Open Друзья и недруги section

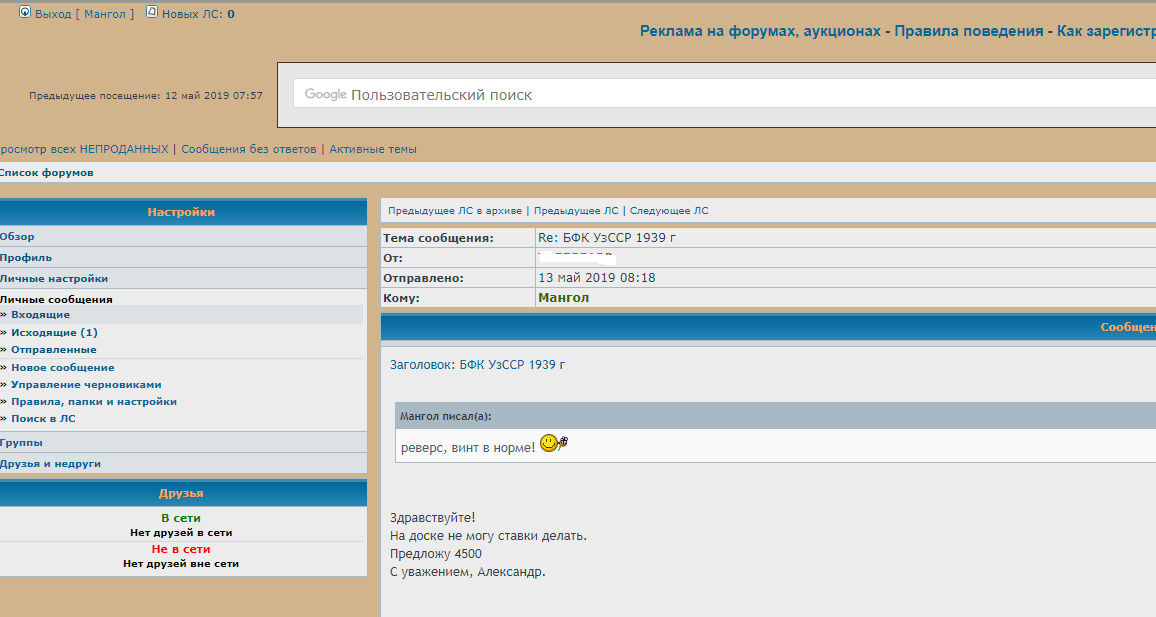51,464
